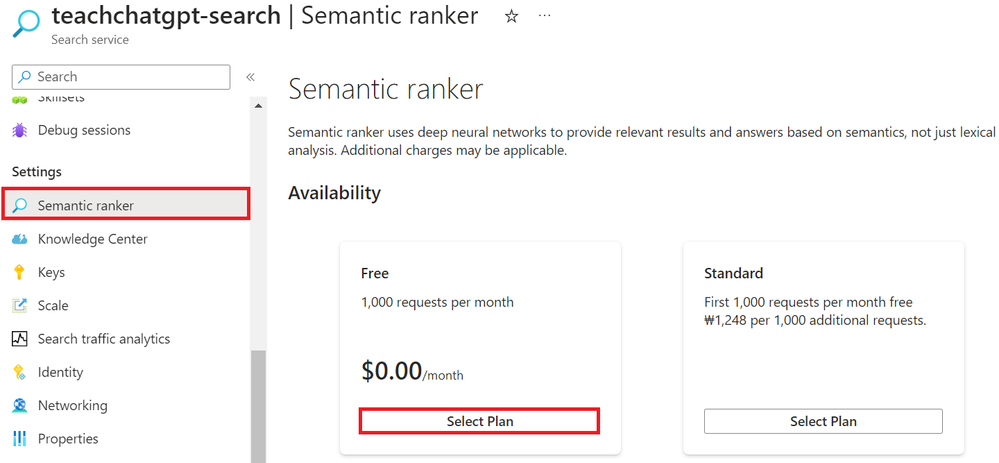The height and width of the screenshot is (463, 999).
Task: Open the more options ellipsis menu
Action: (x=544, y=17)
